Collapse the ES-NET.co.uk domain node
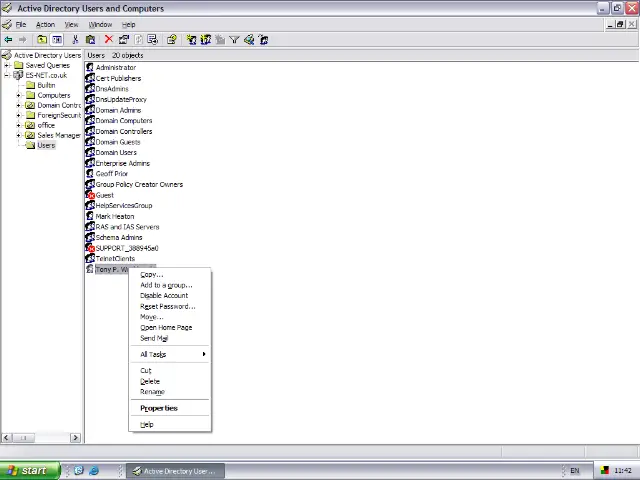The image size is (640, 480). tap(7, 75)
